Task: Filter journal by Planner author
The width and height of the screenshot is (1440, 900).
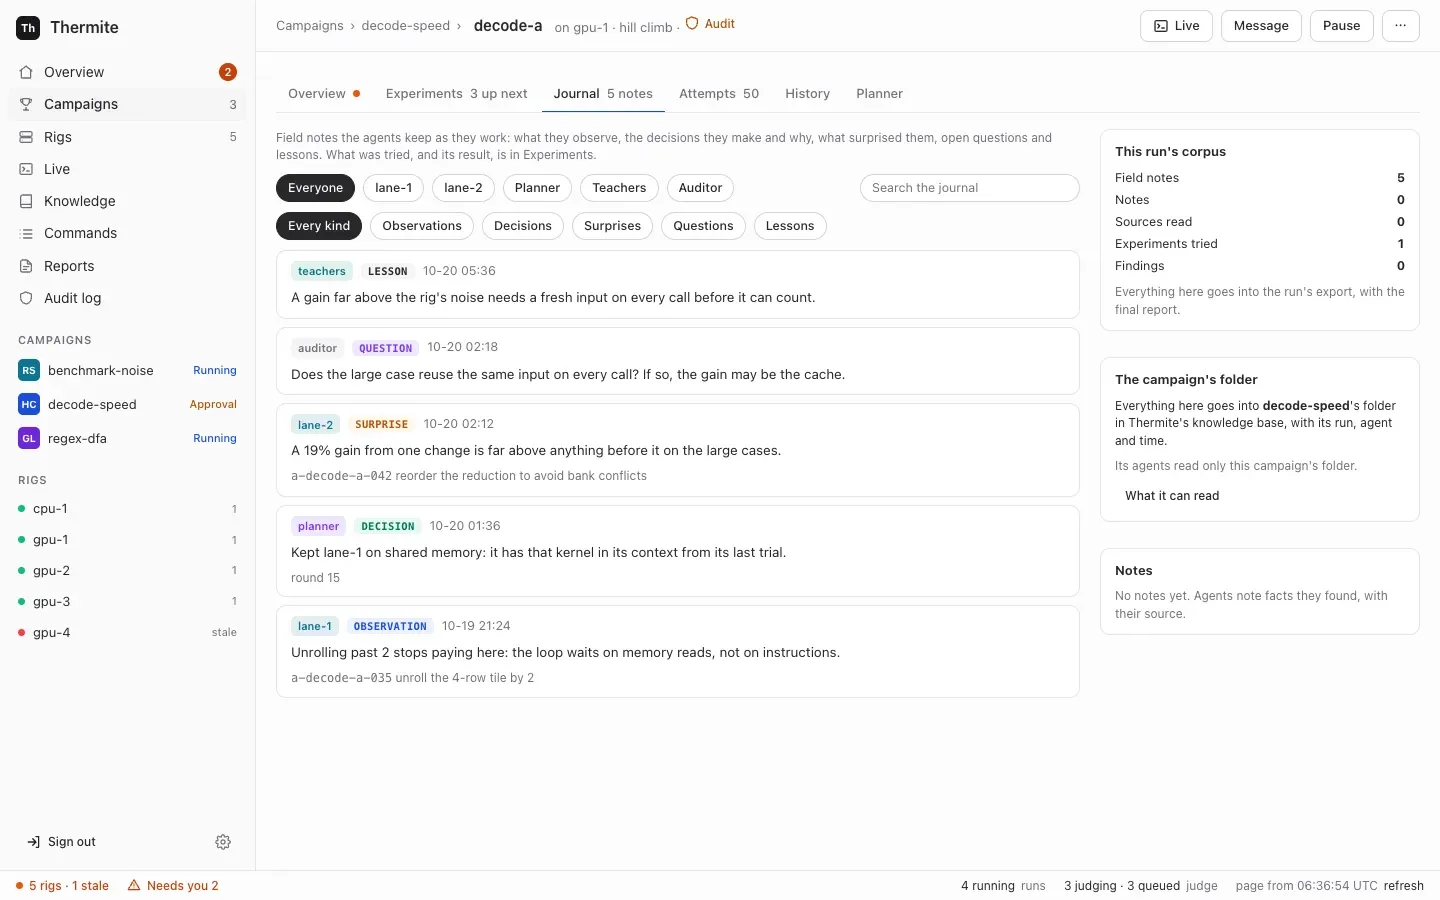Action: tap(537, 188)
